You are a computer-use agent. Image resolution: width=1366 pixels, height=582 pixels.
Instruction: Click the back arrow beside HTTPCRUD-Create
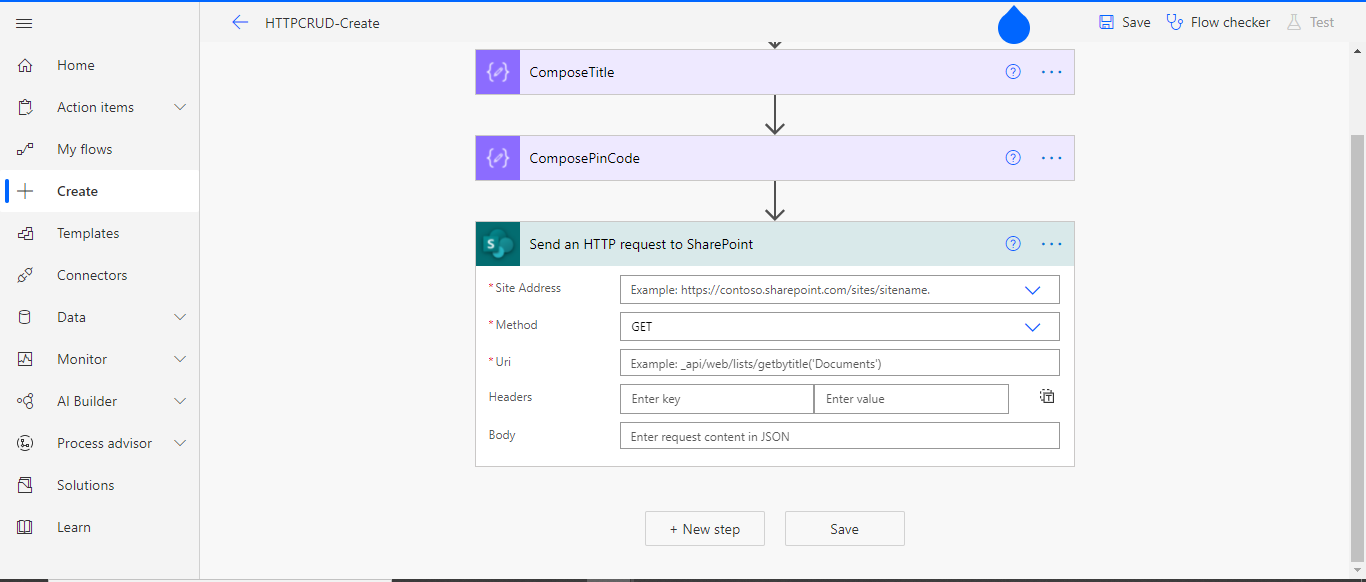240,22
